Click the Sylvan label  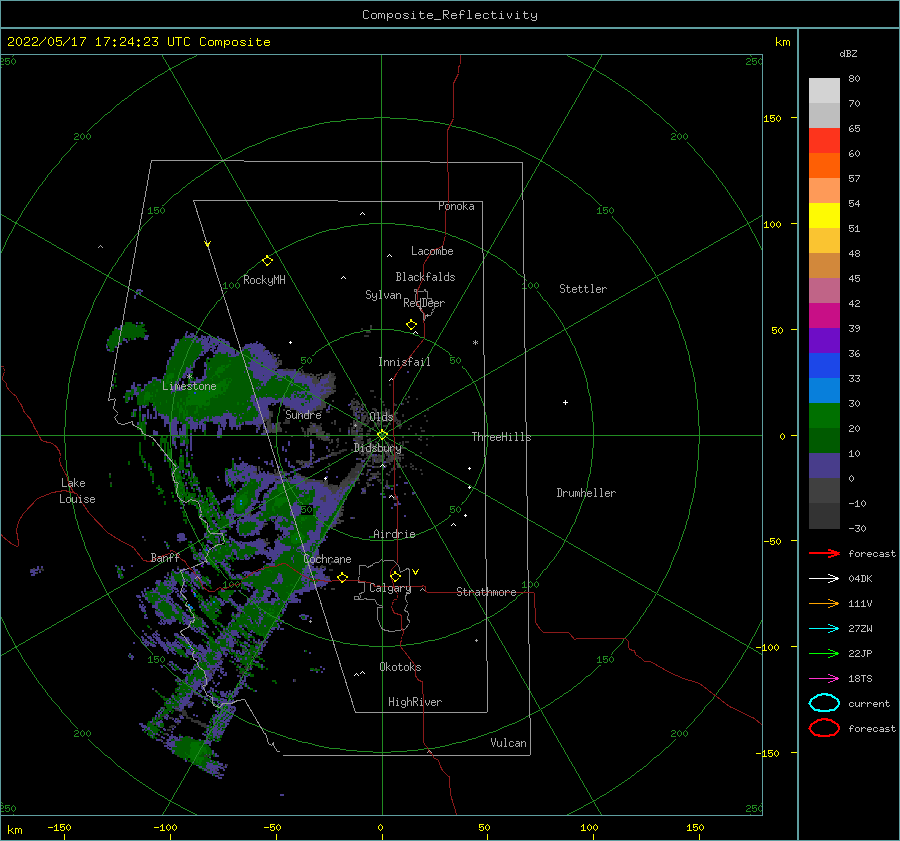pyautogui.click(x=383, y=295)
